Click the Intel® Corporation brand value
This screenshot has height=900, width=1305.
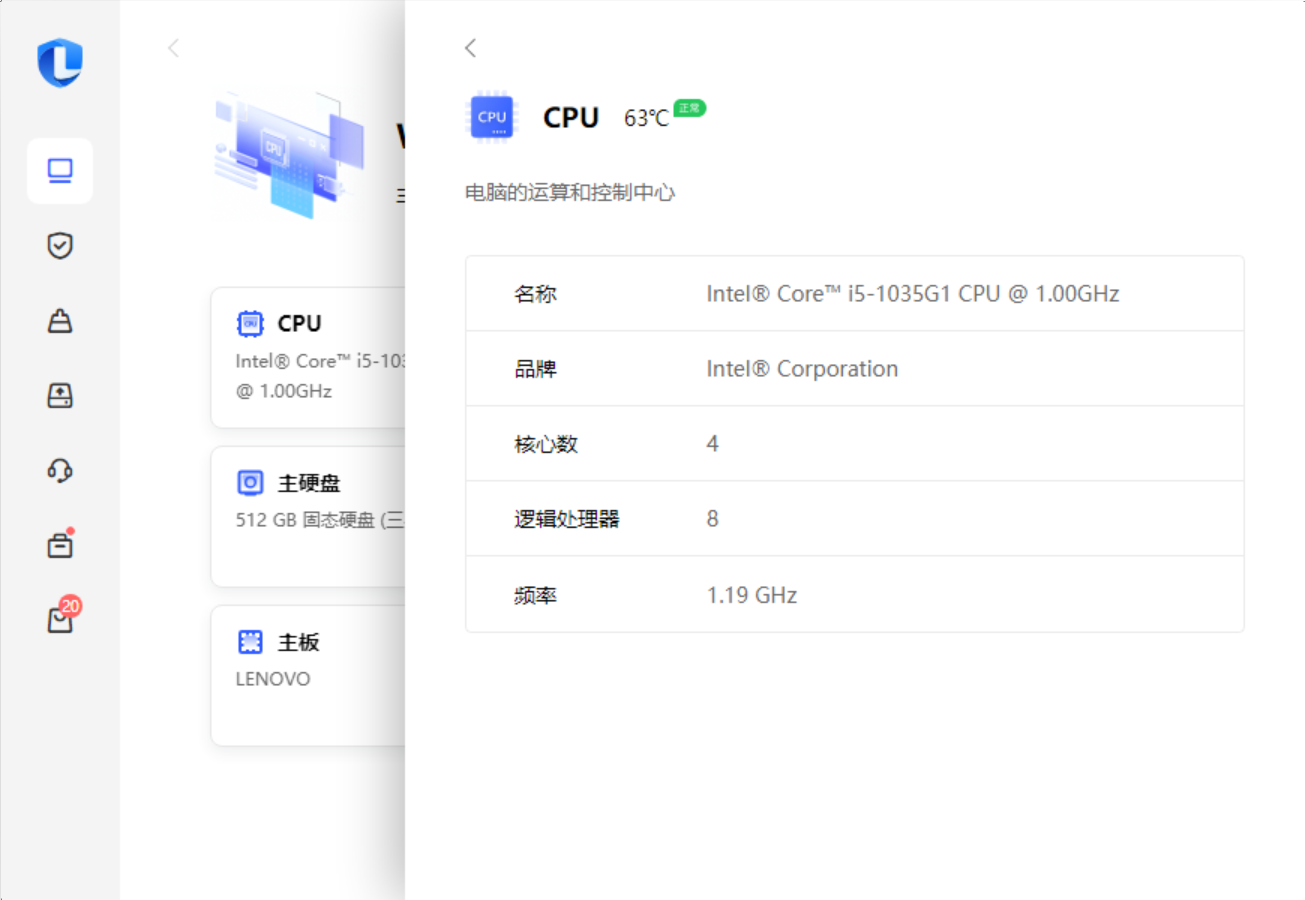pyautogui.click(x=802, y=369)
